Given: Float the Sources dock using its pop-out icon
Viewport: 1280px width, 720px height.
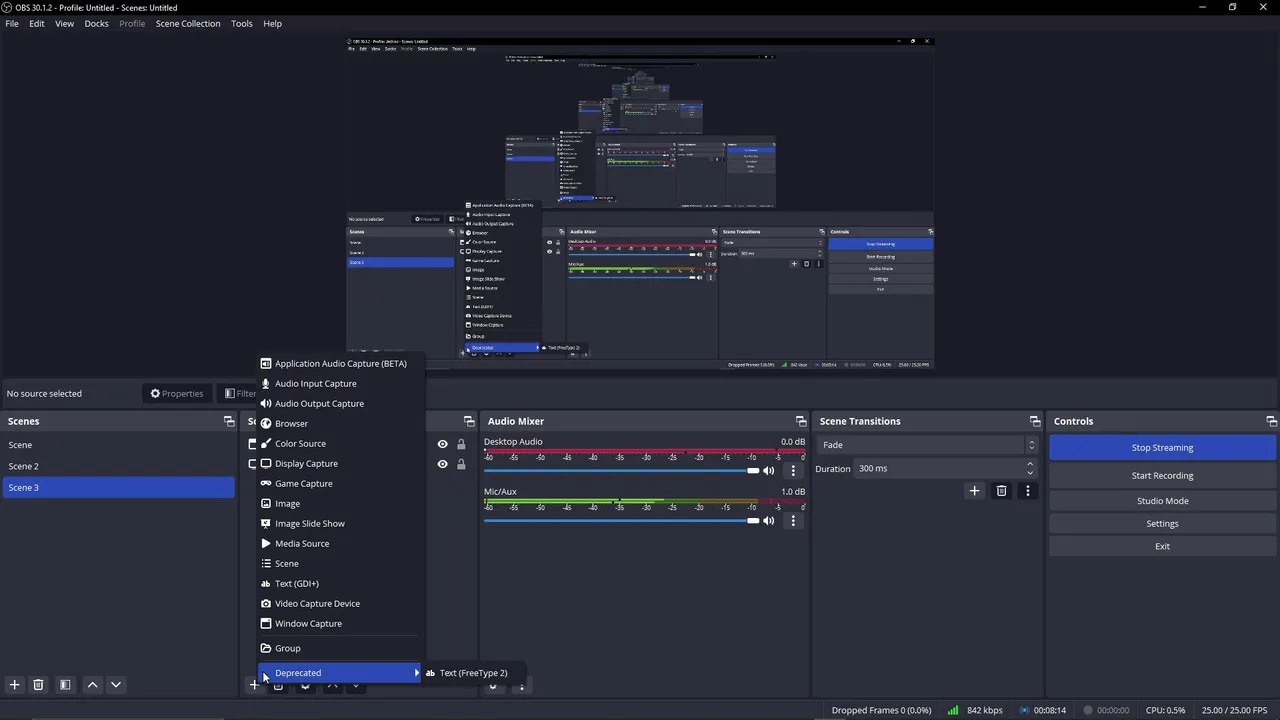Looking at the screenshot, I should 469,422.
